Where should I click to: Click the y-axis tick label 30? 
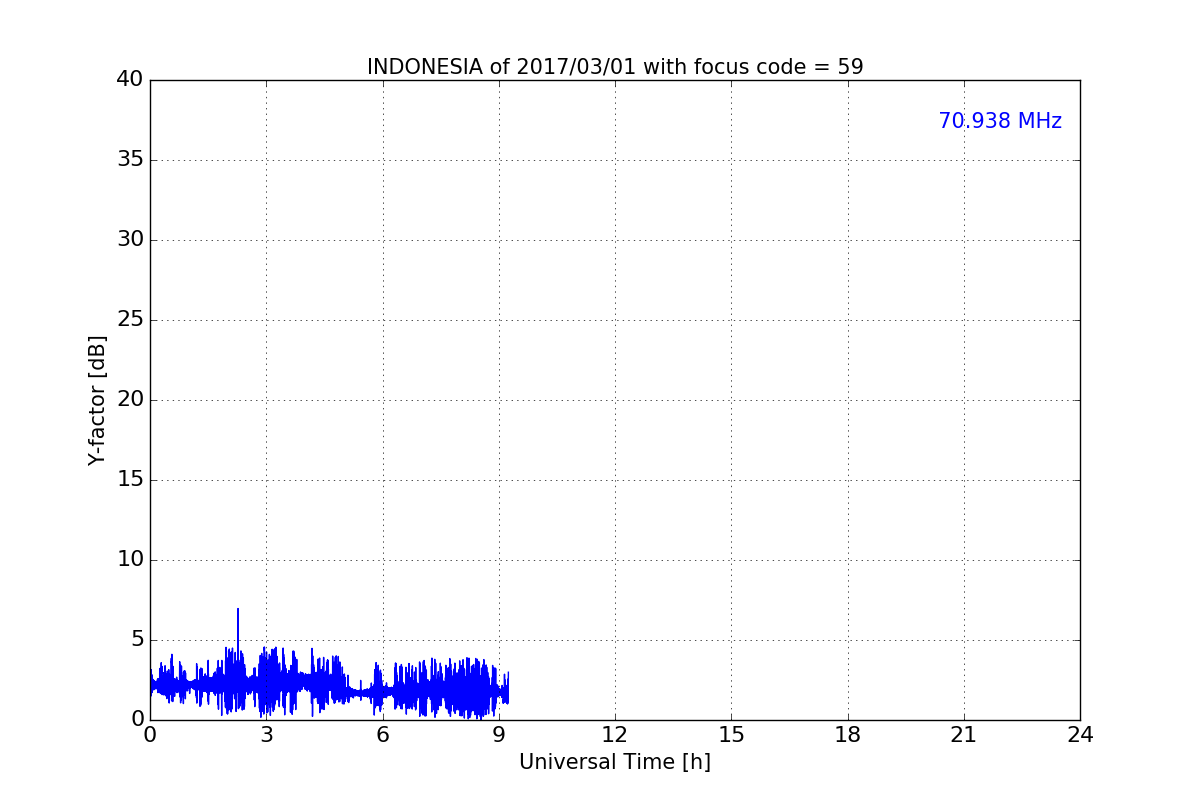pos(130,240)
